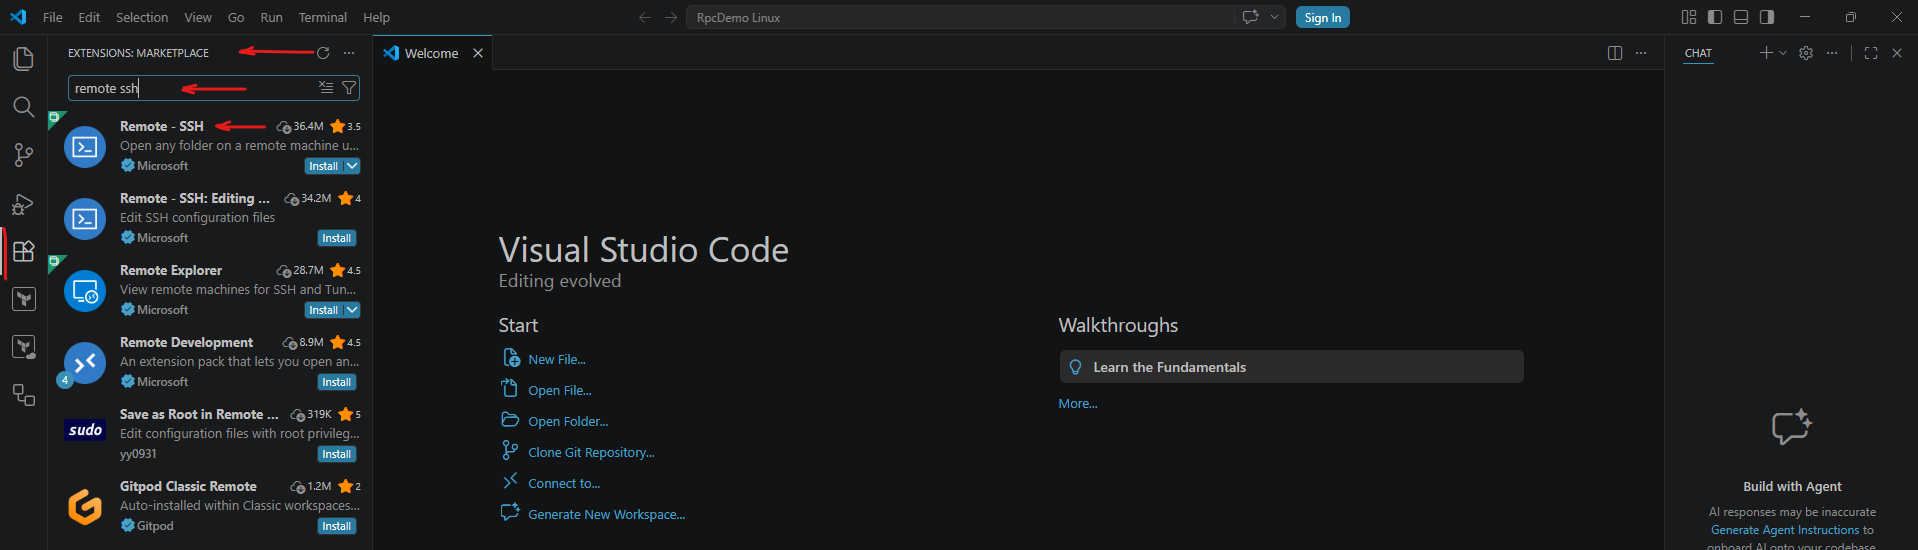
Task: Click the New File link
Action: click(x=557, y=359)
